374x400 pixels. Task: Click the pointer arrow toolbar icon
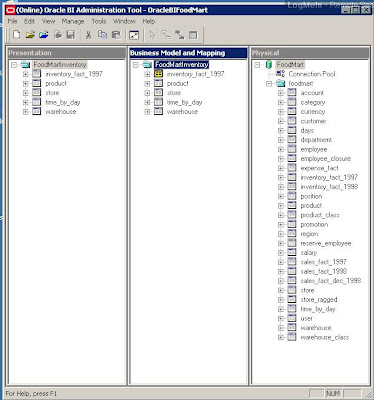[x=152, y=35]
